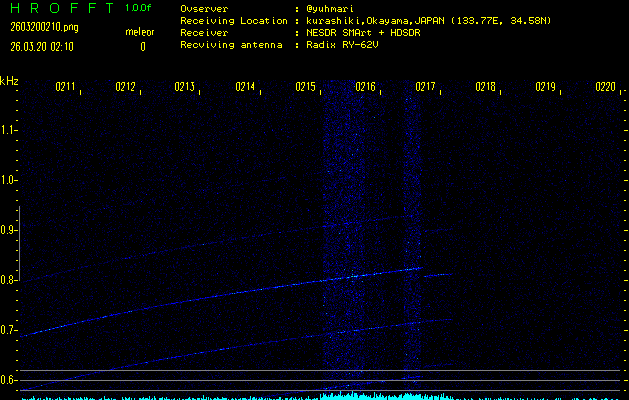
Task: Select the 0213 time marker
Action: pyautogui.click(x=186, y=88)
